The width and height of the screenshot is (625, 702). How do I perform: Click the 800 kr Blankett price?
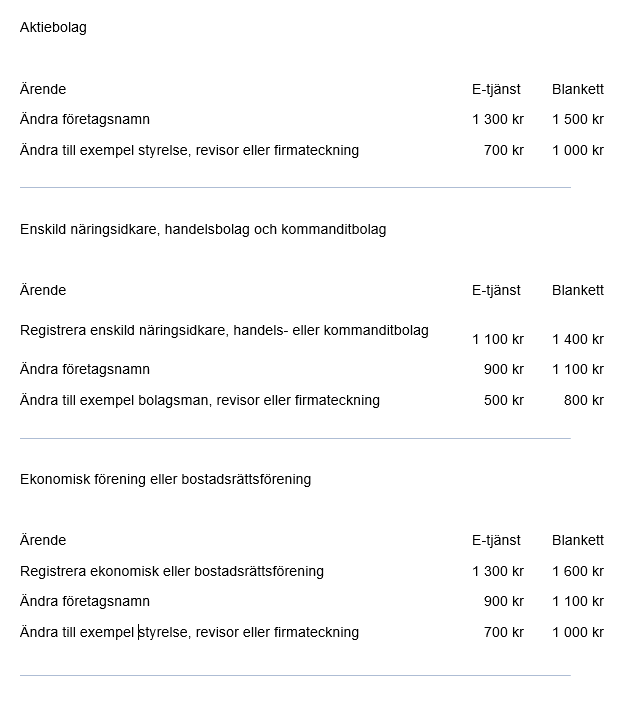click(x=583, y=400)
